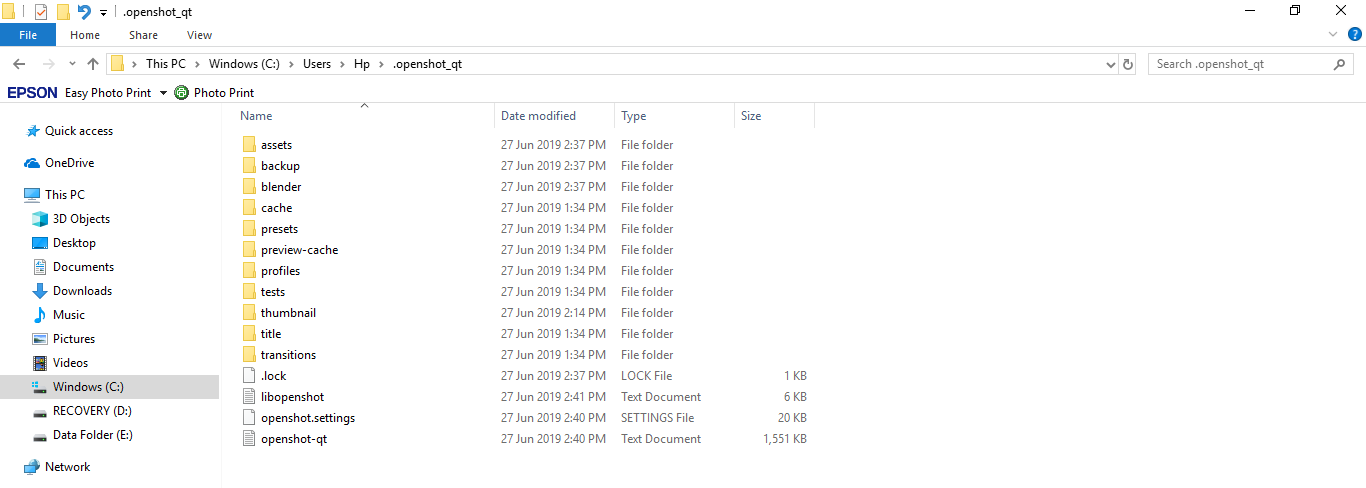Switch to the Share ribbon tab
Image resolution: width=1366 pixels, height=488 pixels.
(x=143, y=35)
